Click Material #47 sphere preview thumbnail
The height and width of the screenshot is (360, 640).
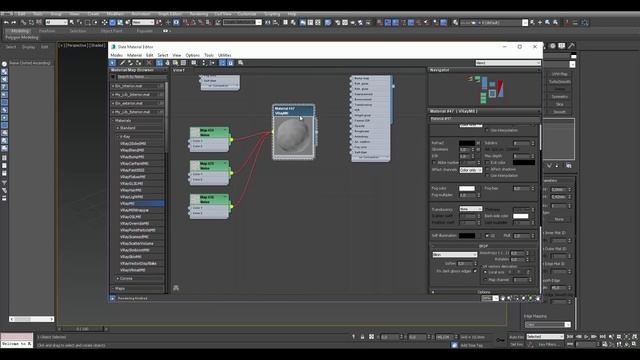coord(293,136)
